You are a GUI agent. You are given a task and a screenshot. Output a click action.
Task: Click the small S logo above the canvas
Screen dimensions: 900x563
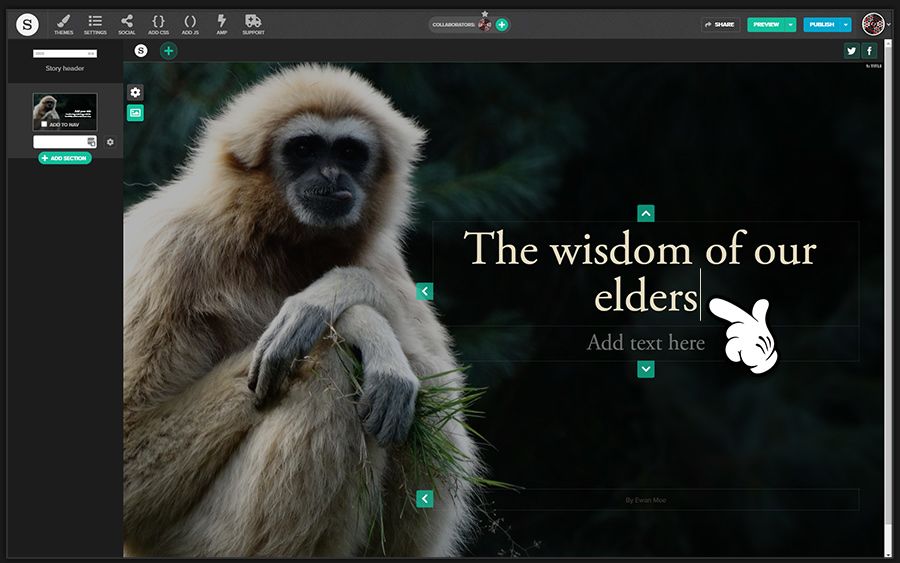coord(141,51)
